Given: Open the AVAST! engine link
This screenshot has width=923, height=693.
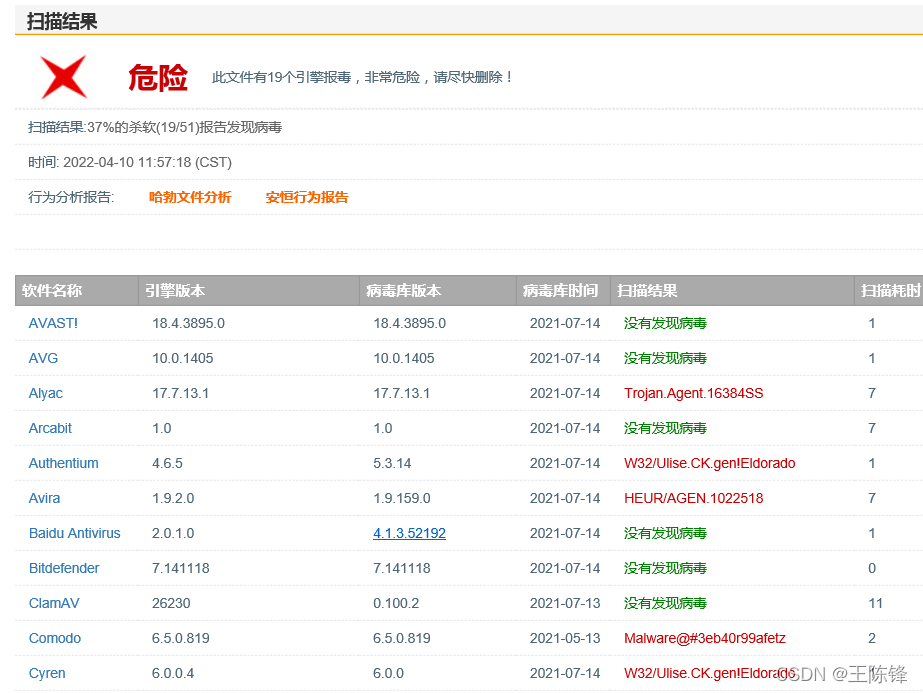Looking at the screenshot, I should 53,323.
